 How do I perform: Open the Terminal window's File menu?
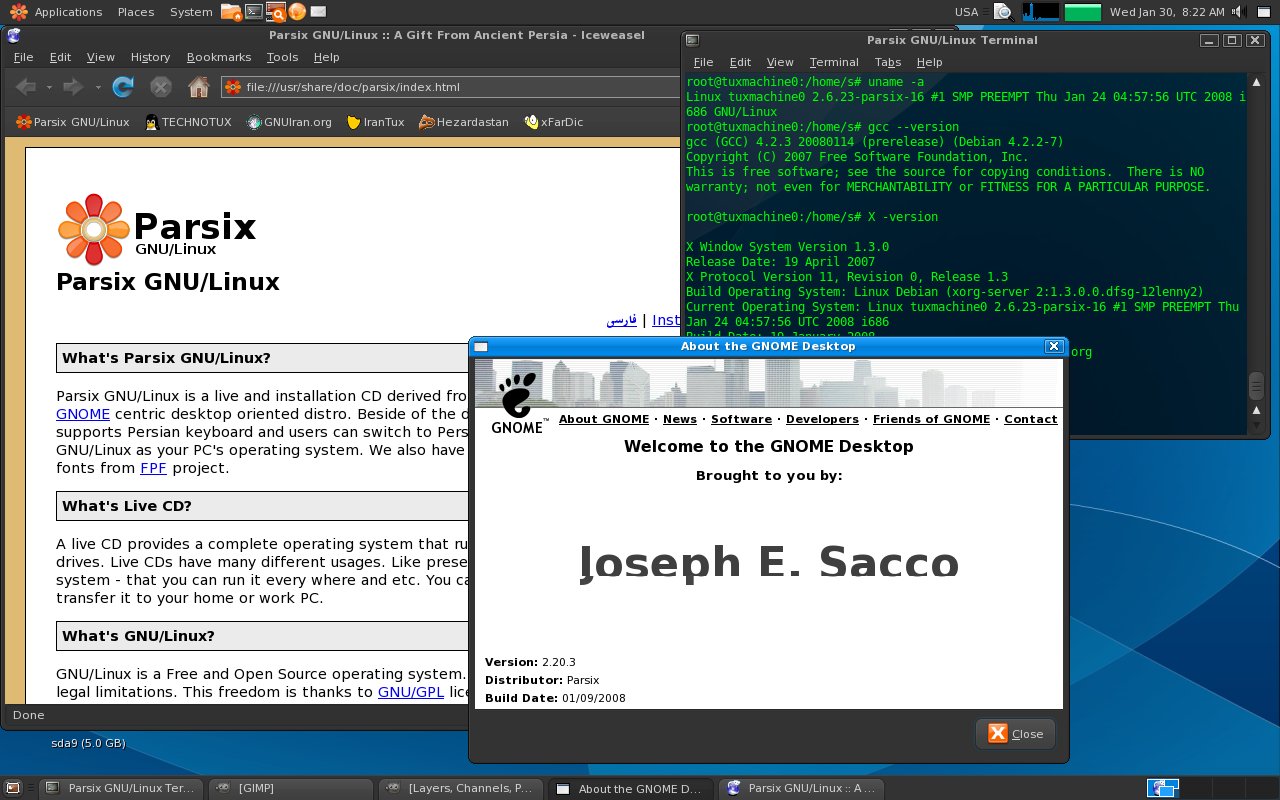tap(703, 62)
